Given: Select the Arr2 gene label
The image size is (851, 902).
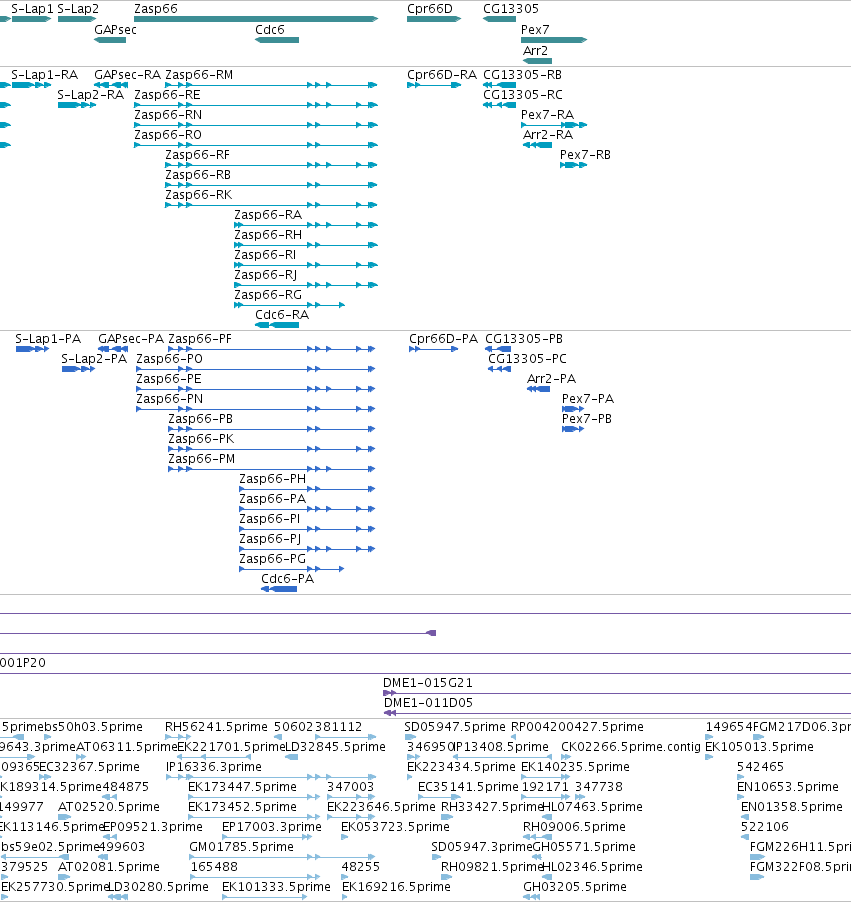Looking at the screenshot, I should click(x=535, y=51).
